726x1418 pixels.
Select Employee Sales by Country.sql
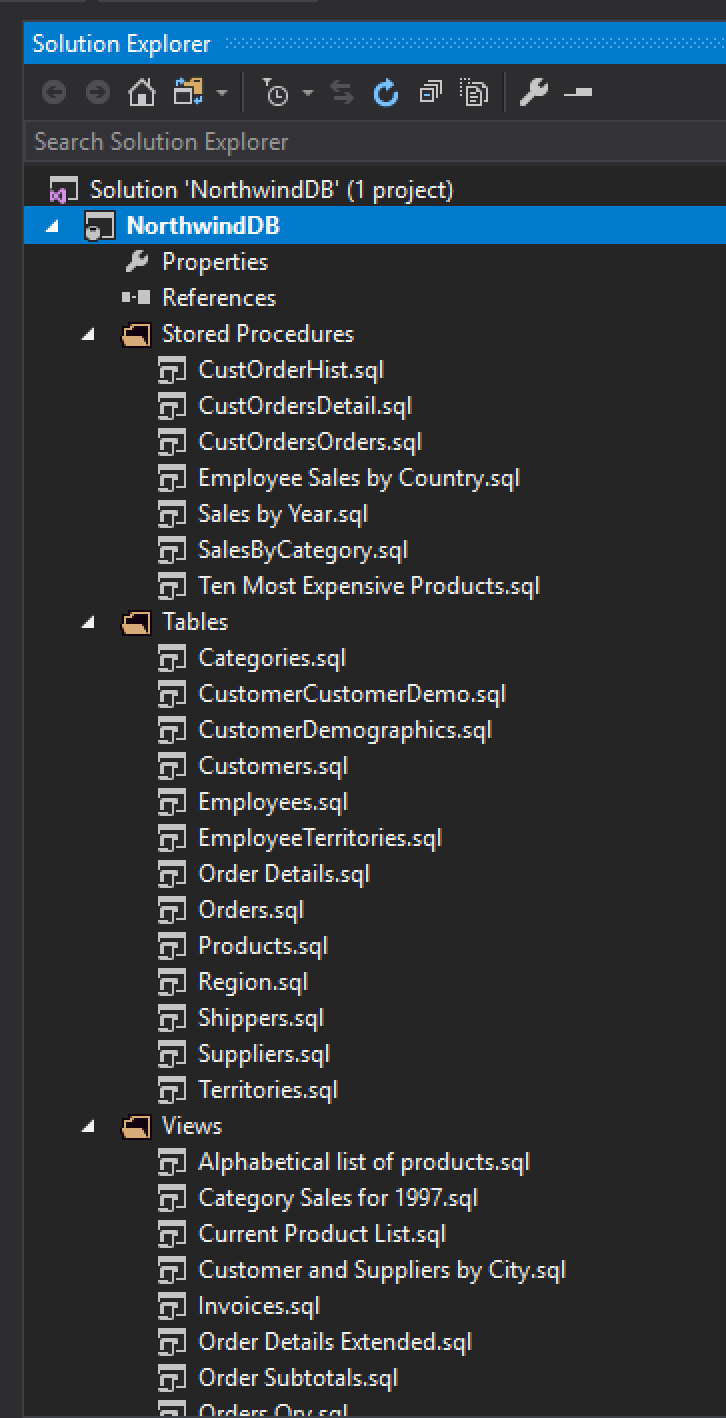point(359,478)
